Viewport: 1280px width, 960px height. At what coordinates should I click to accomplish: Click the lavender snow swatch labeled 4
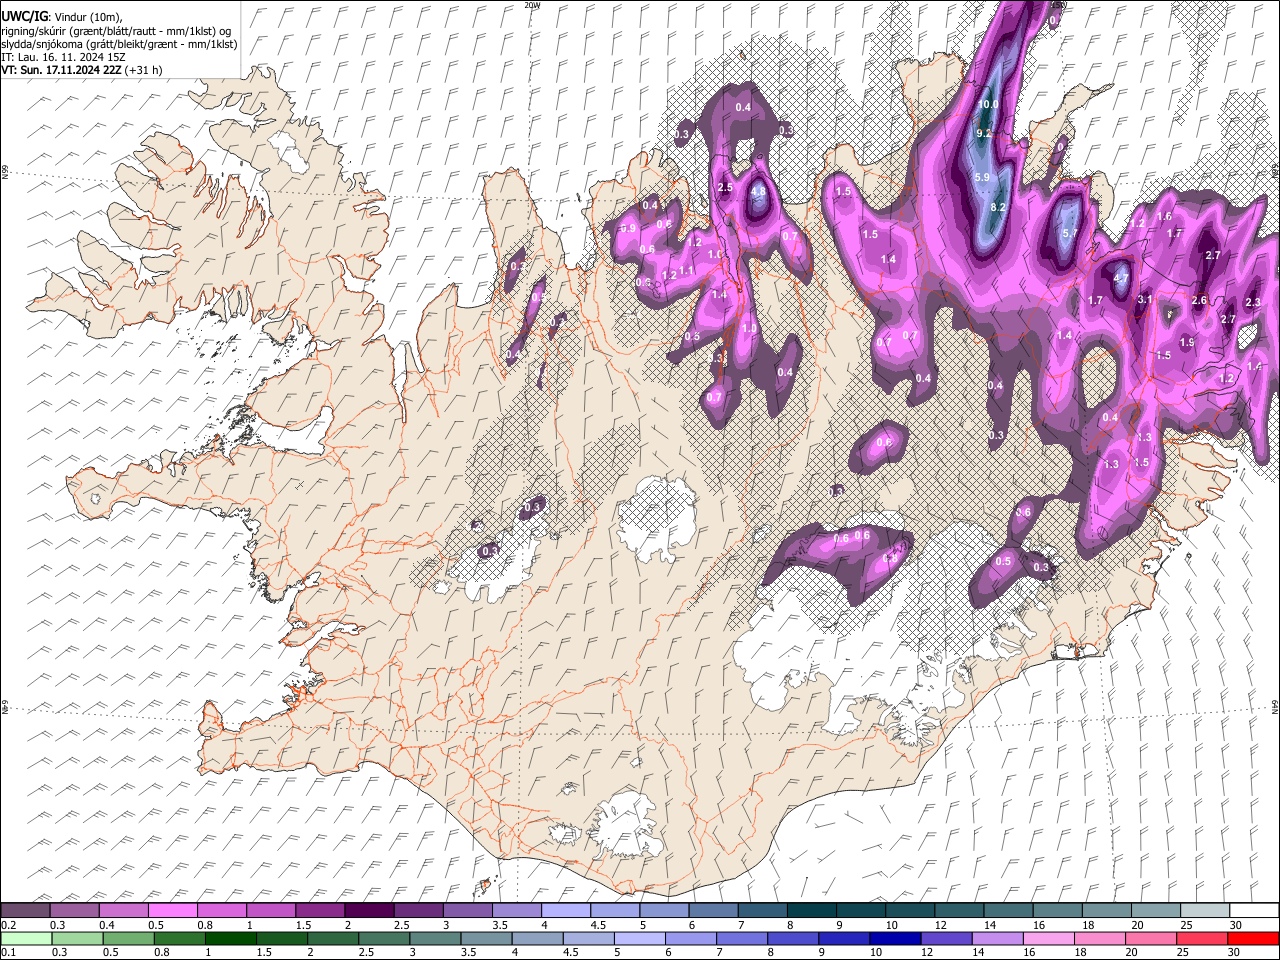point(565,911)
